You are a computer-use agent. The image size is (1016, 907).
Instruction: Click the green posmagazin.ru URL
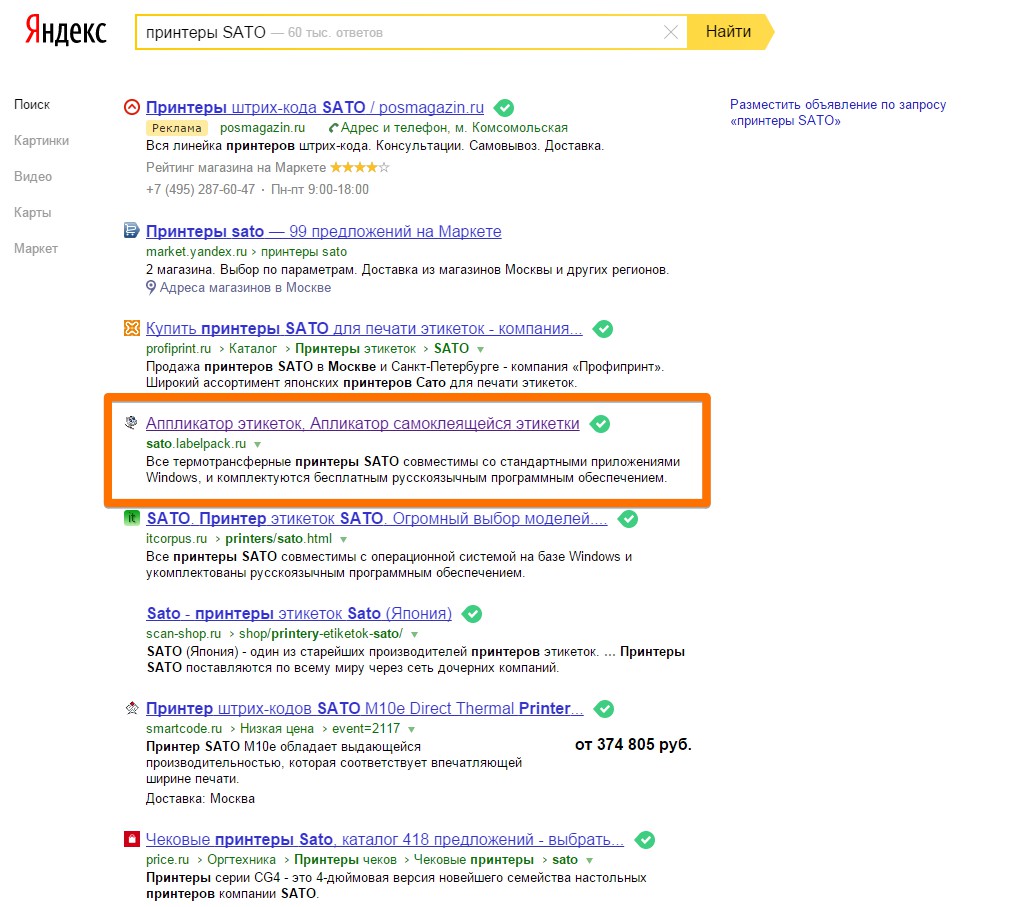(262, 128)
